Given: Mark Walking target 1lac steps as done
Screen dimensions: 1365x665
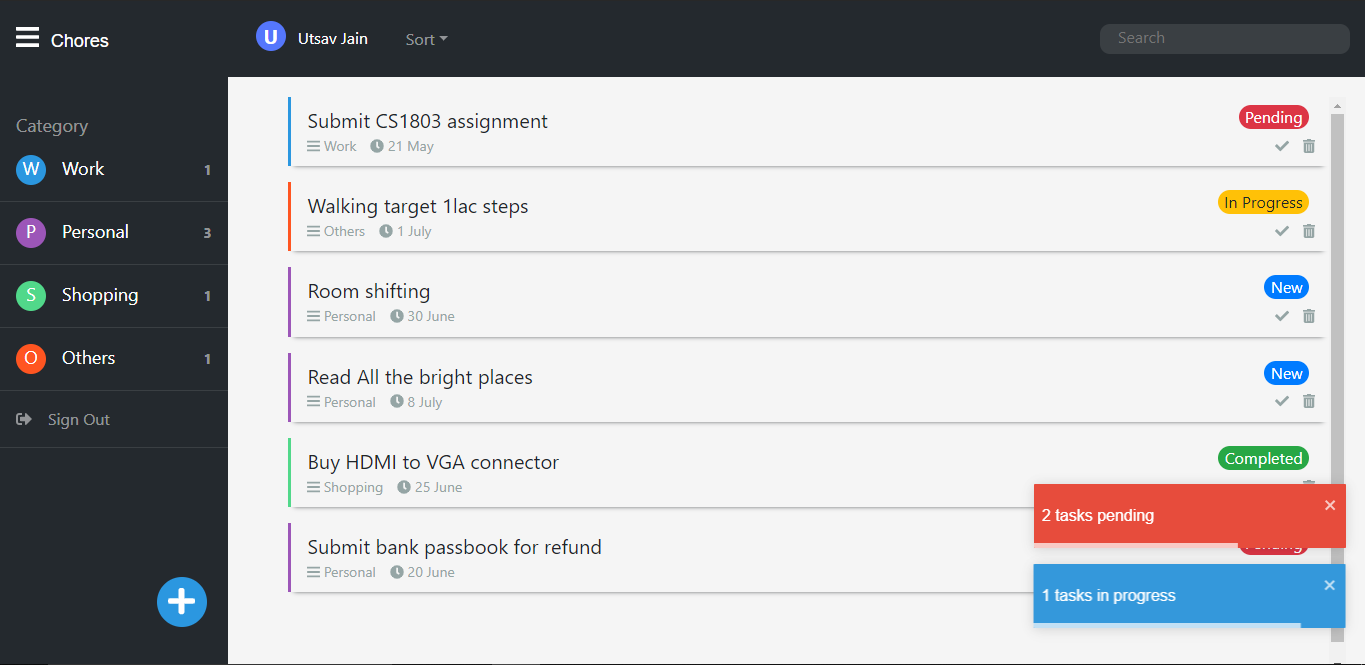Looking at the screenshot, I should pyautogui.click(x=1282, y=231).
